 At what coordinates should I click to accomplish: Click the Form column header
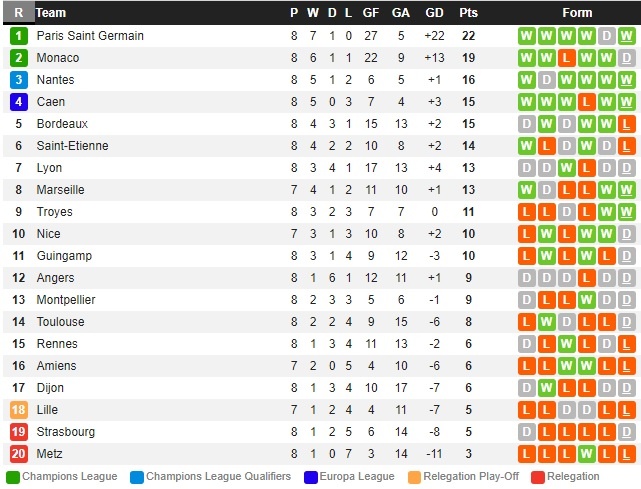coord(577,13)
